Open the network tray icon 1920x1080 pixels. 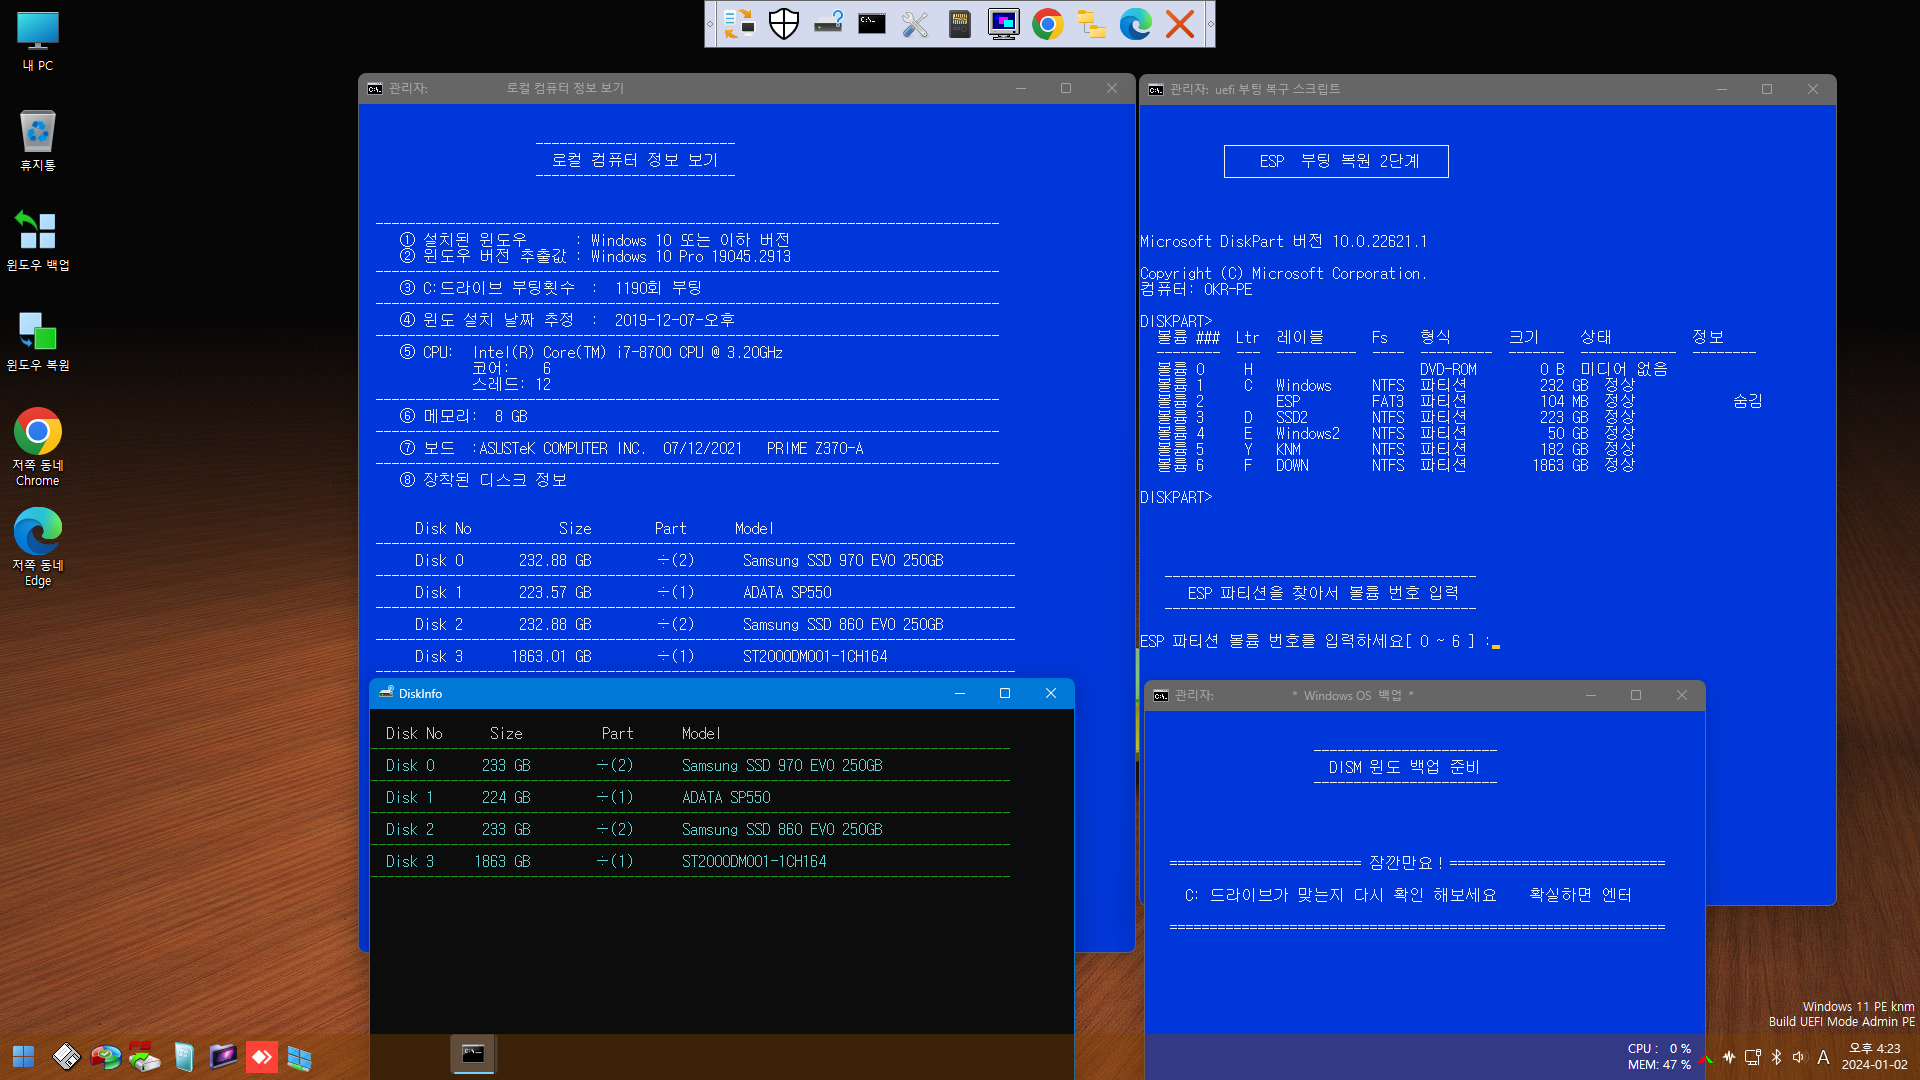click(1752, 1057)
